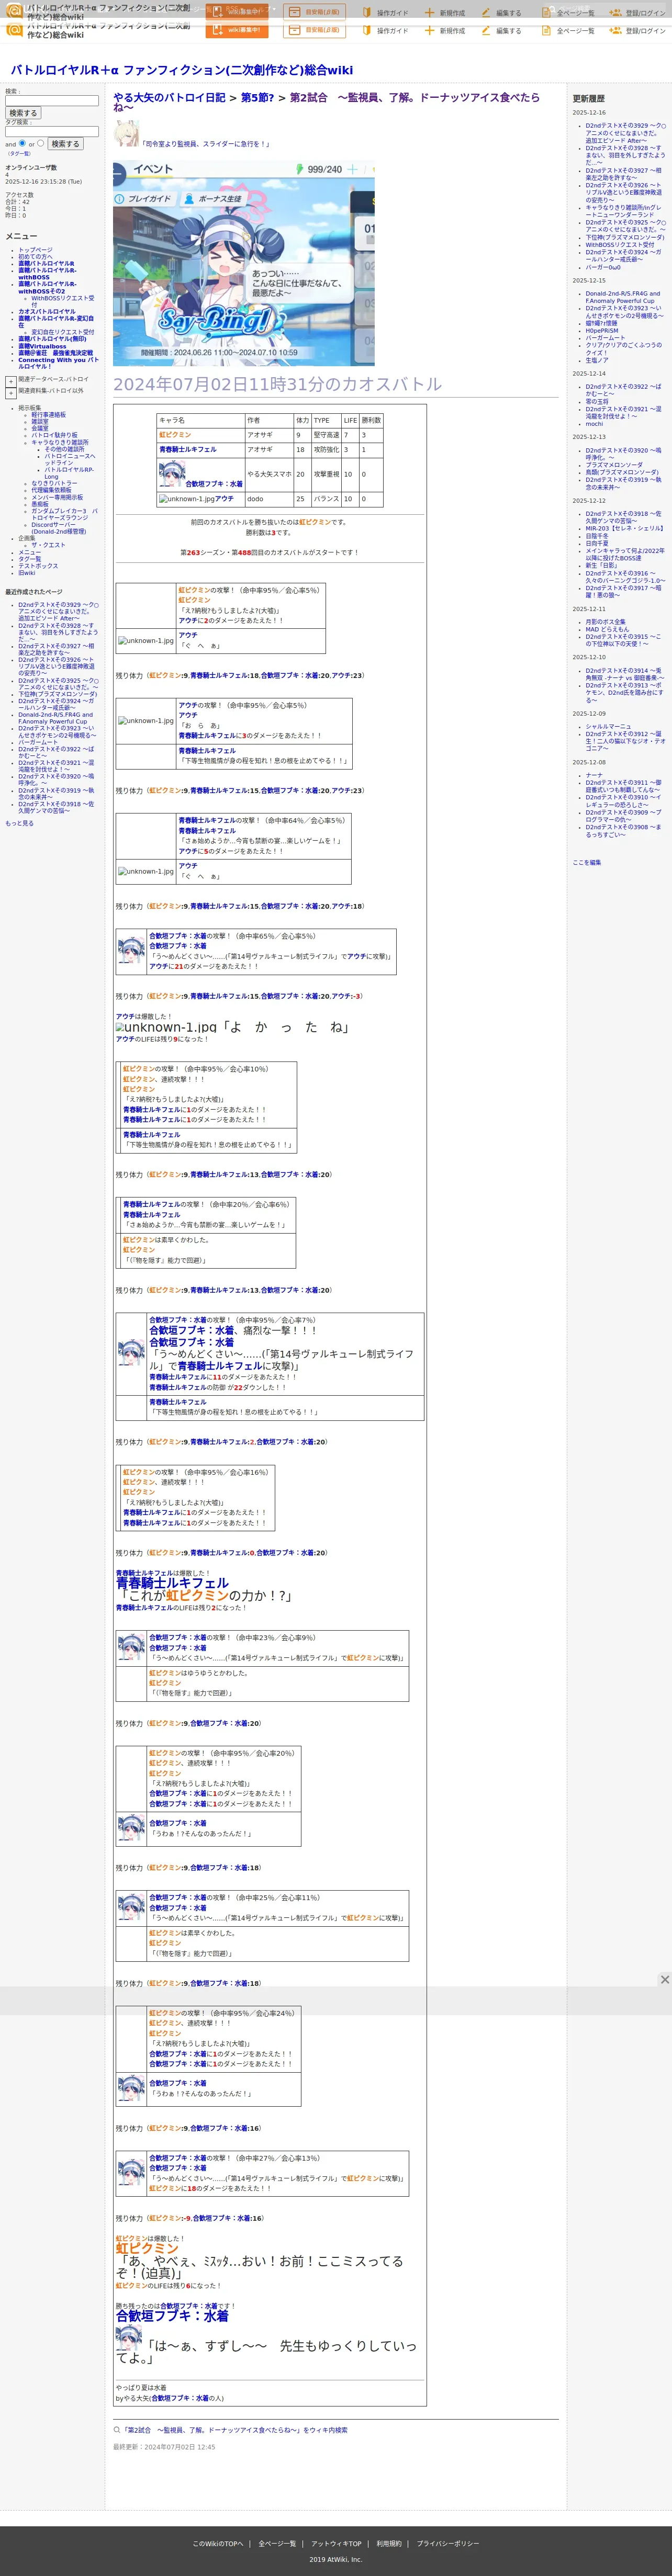Expand 関連資料集-バトロイ以外 section

click(x=11, y=393)
